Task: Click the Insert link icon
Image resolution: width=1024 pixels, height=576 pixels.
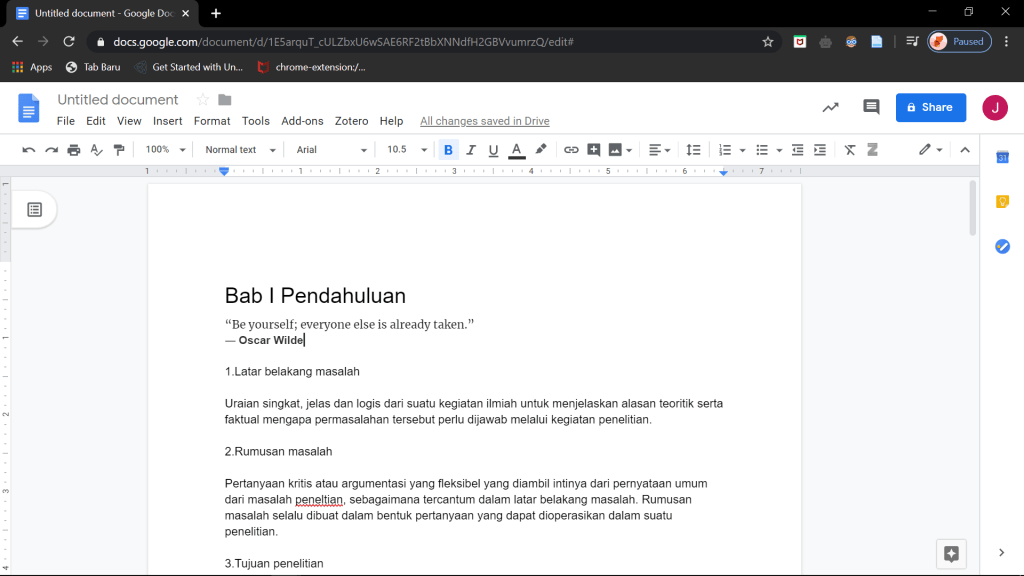Action: coord(571,150)
